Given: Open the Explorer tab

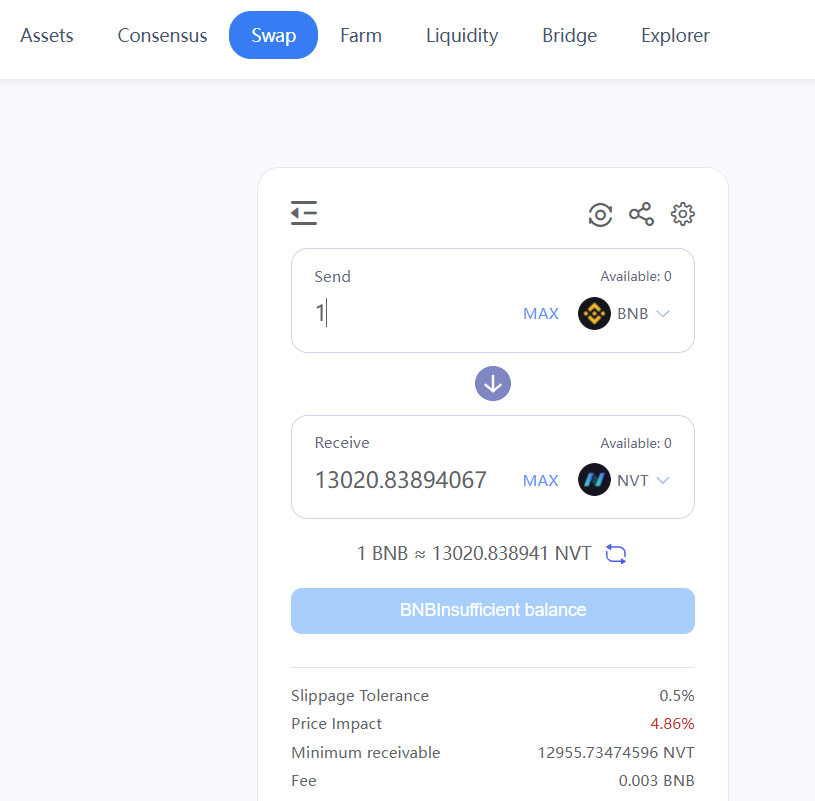Looking at the screenshot, I should (675, 35).
